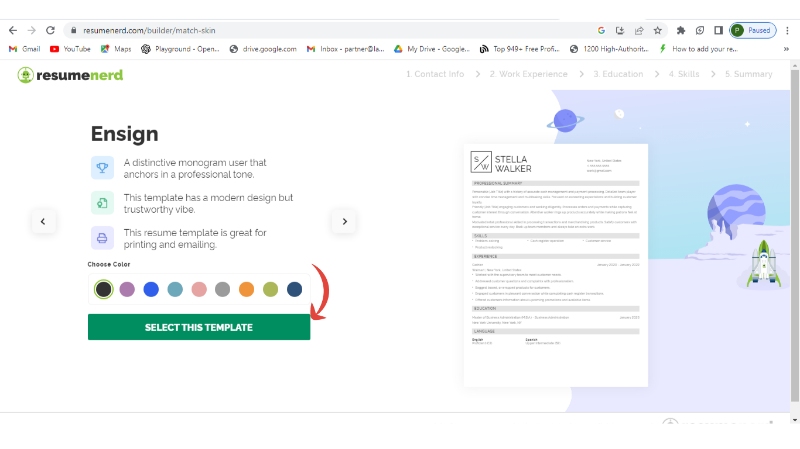Bookmark this page with star icon
Screen dimensions: 800x449
[657, 31]
